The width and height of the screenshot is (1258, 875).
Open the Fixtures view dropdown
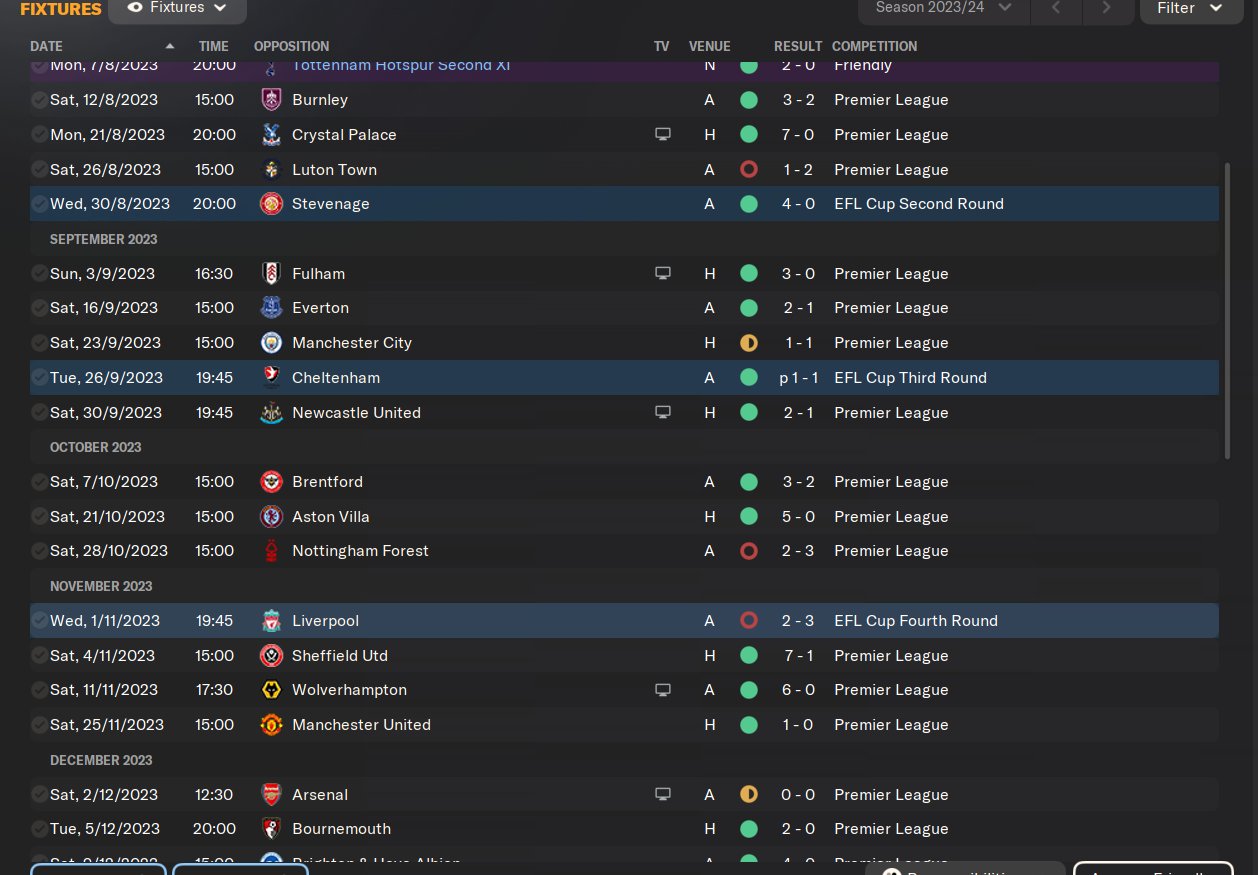point(177,8)
